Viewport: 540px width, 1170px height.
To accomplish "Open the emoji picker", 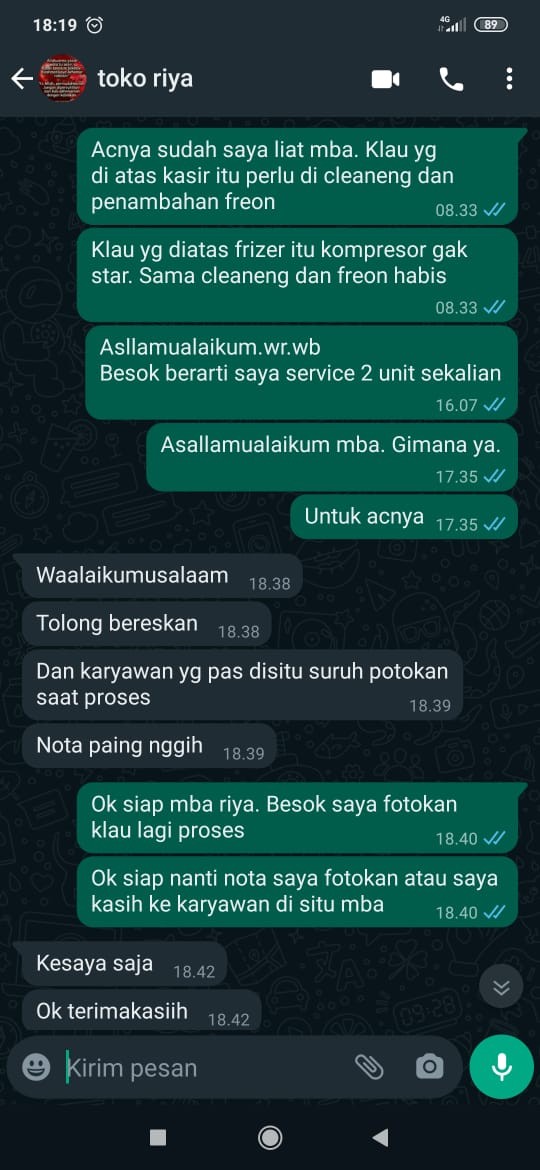I will 36,1066.
